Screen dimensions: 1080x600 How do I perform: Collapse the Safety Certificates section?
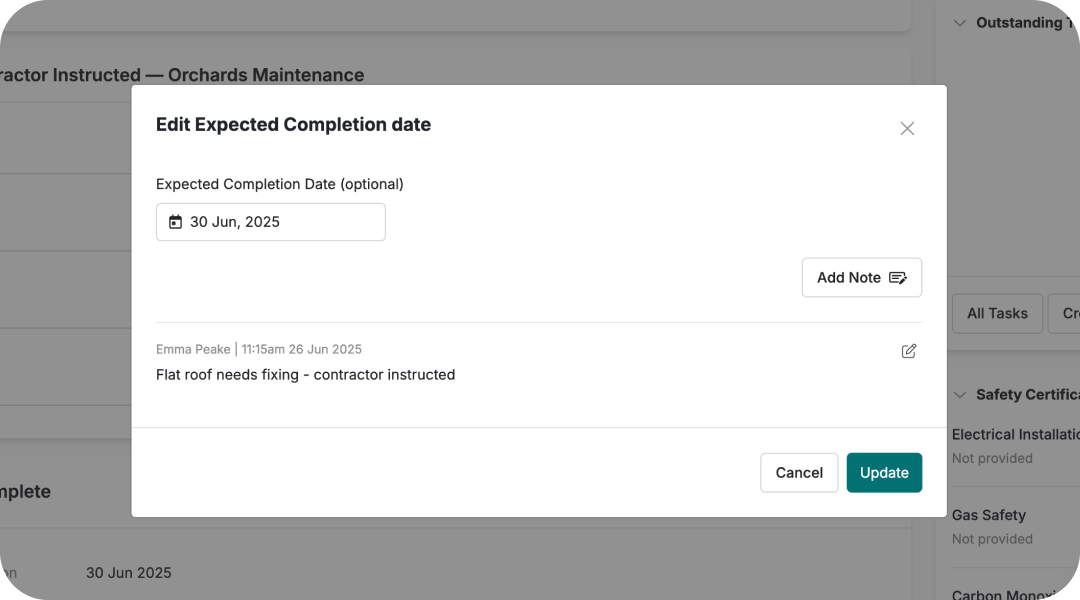pyautogui.click(x=959, y=394)
